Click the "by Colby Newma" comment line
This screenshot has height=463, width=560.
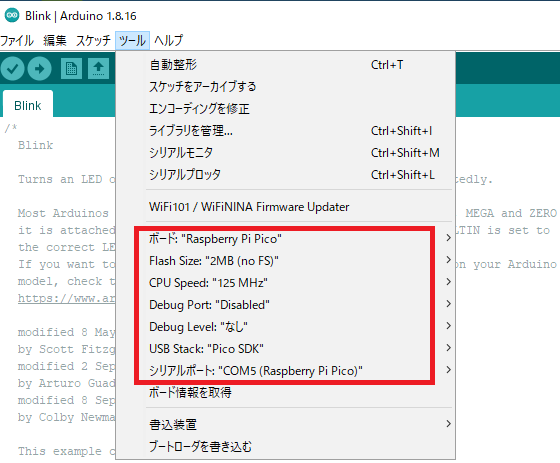[66, 417]
